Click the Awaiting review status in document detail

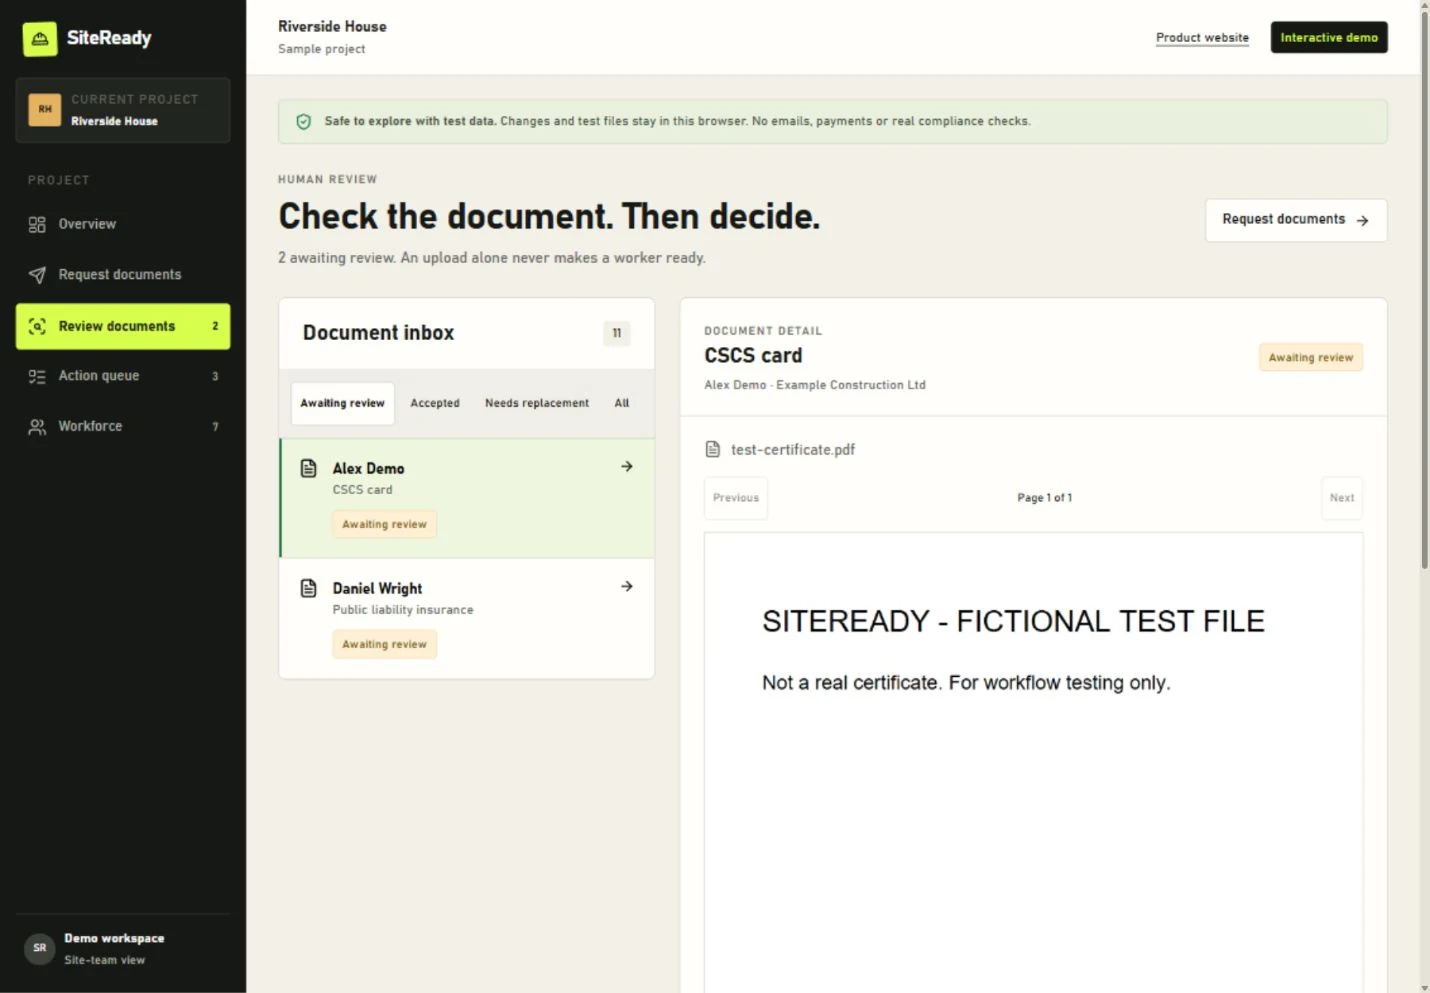[1311, 358]
